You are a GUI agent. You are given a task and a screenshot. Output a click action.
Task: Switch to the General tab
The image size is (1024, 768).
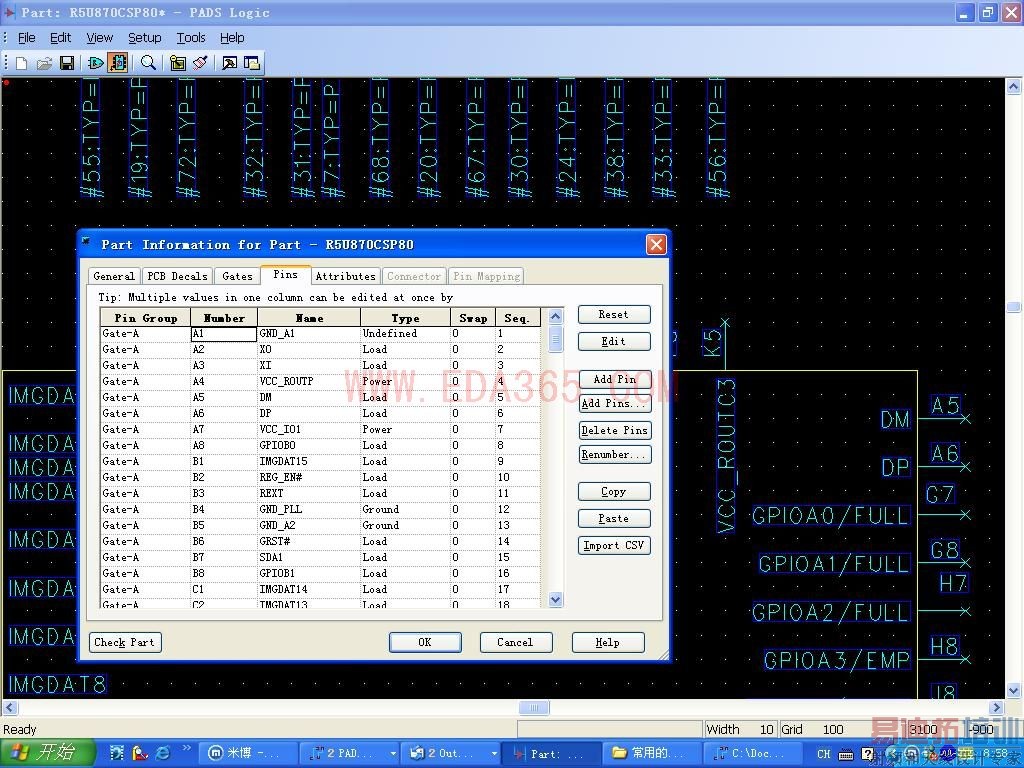pyautogui.click(x=114, y=276)
